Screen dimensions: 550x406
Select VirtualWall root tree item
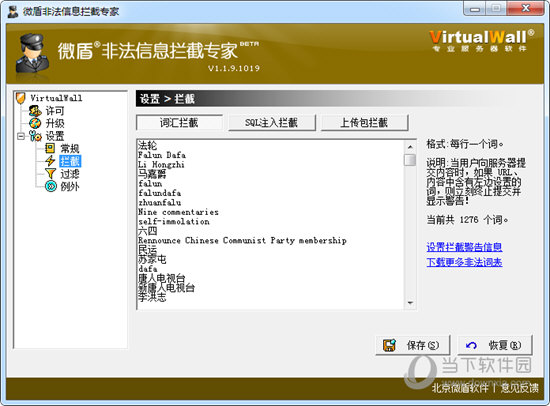tap(56, 98)
